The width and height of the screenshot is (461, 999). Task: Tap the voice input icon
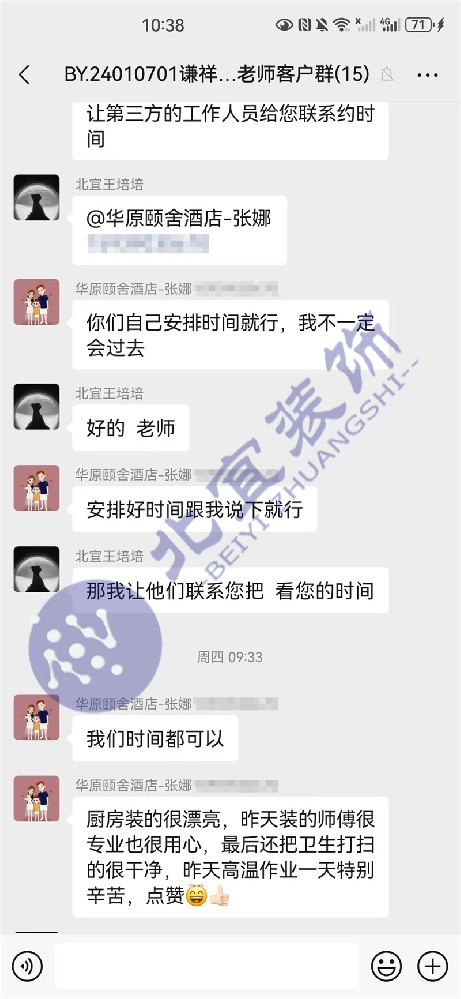pyautogui.click(x=27, y=966)
